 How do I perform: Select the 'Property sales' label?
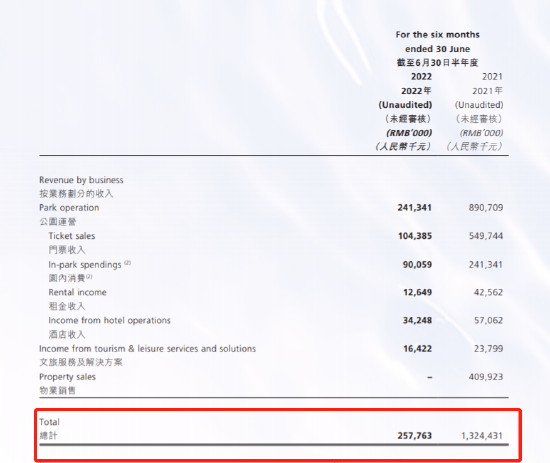67,377
